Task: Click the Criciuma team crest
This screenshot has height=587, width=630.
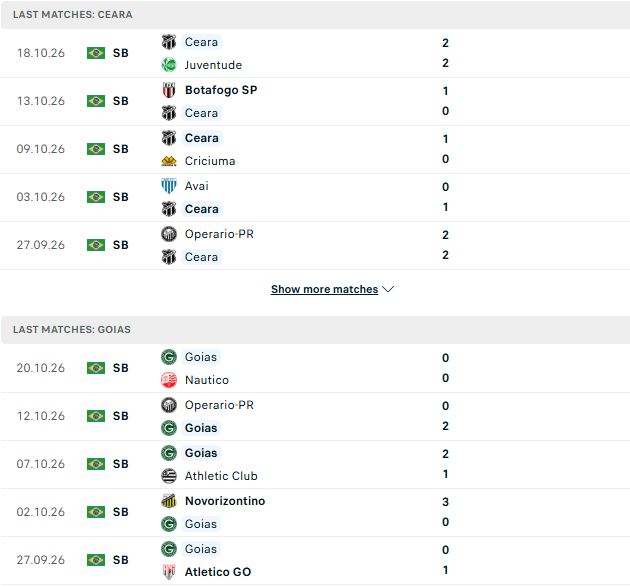Action: 169,161
